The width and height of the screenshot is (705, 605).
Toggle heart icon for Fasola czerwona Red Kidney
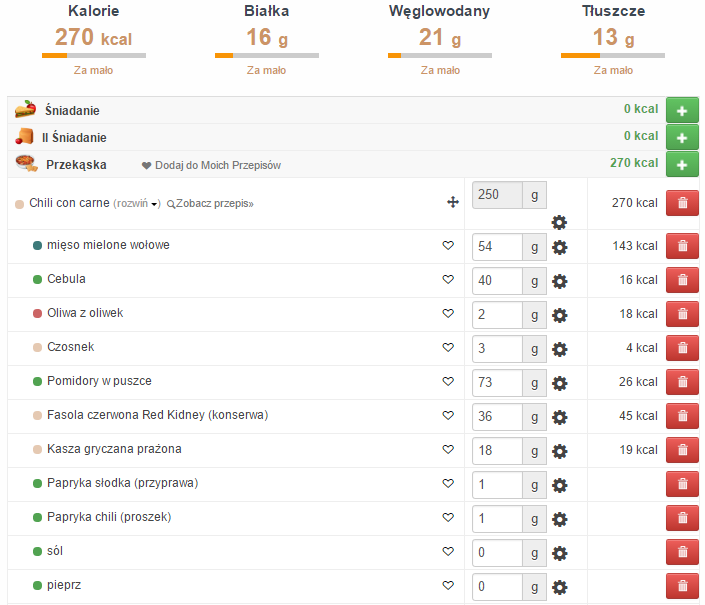[448, 416]
